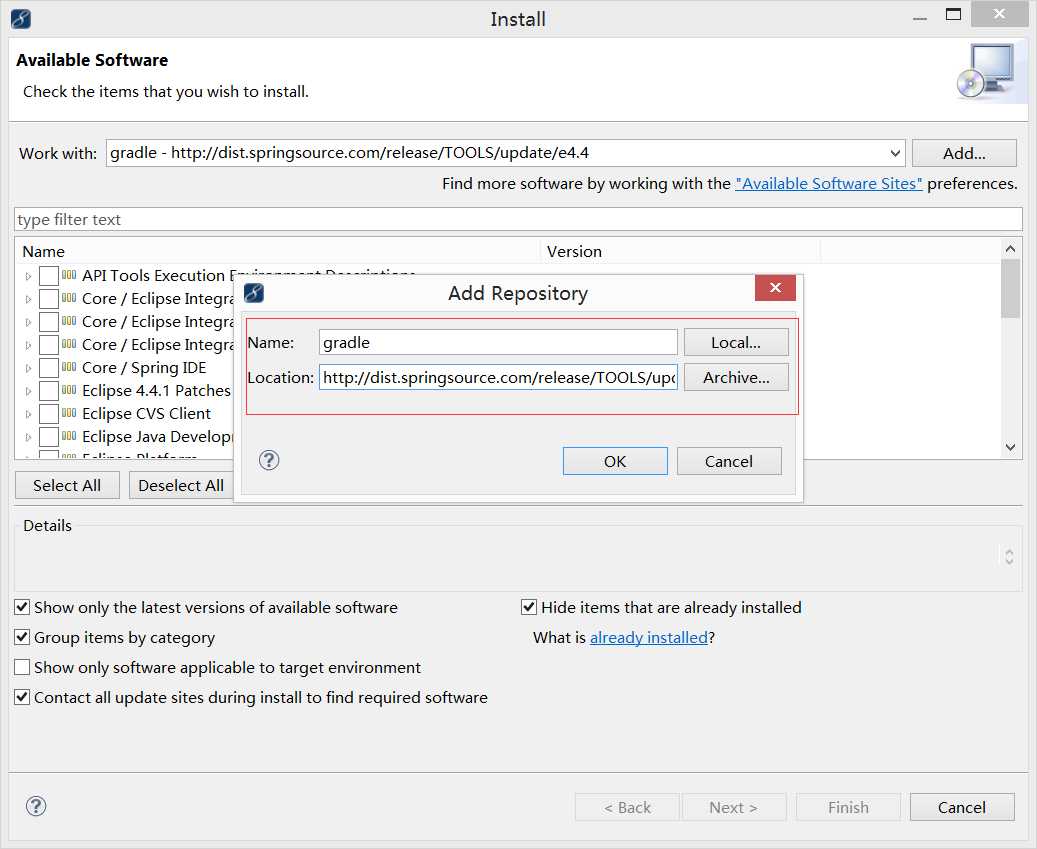Click the list scrollbar down arrow

pos(1010,448)
